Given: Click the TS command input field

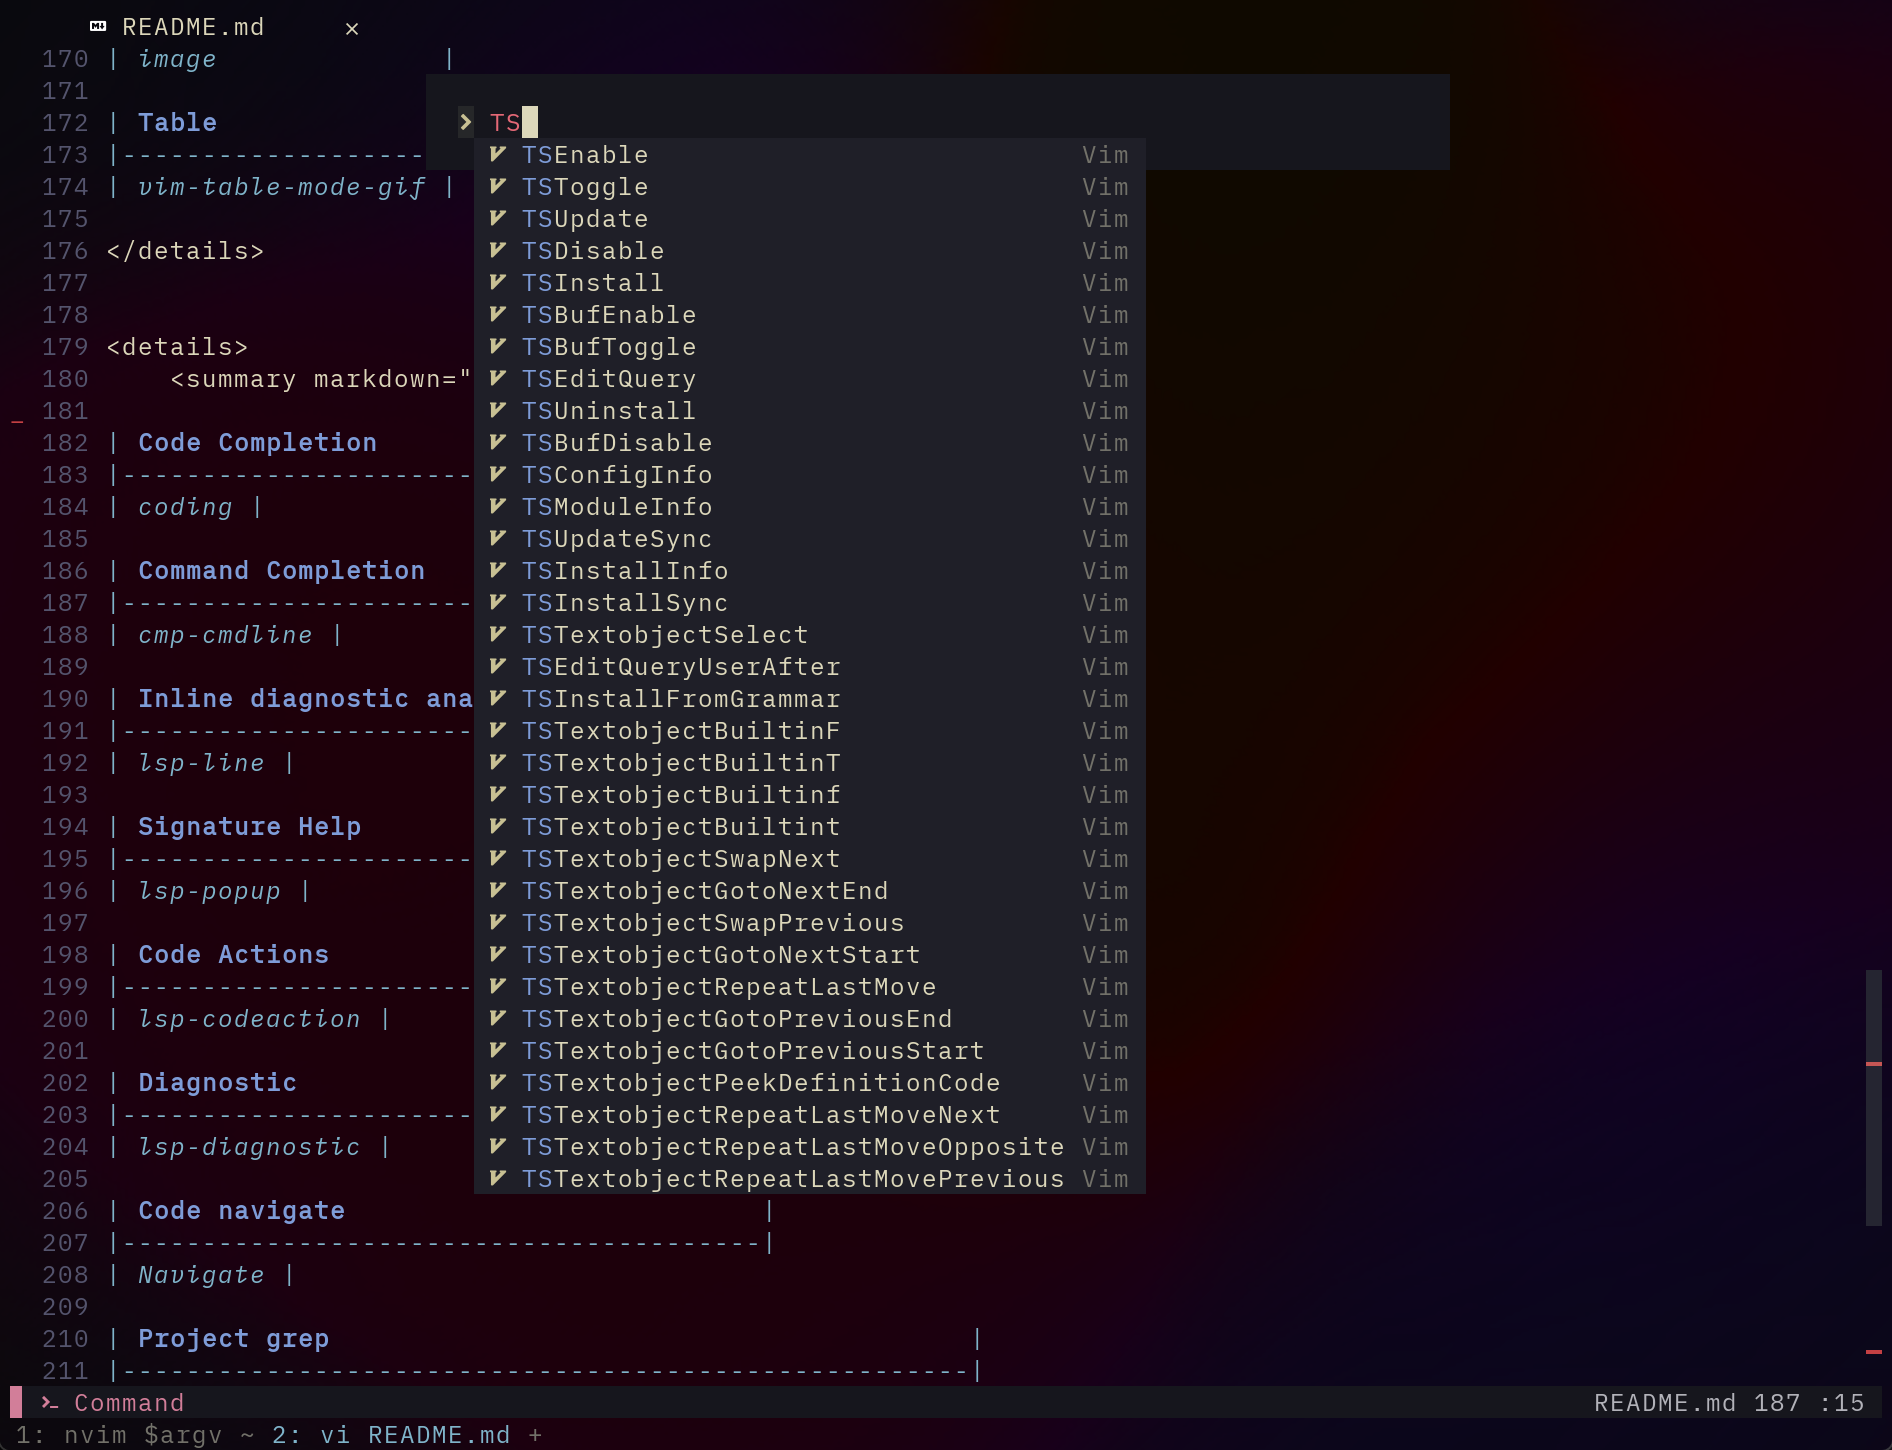Looking at the screenshot, I should [x=938, y=122].
